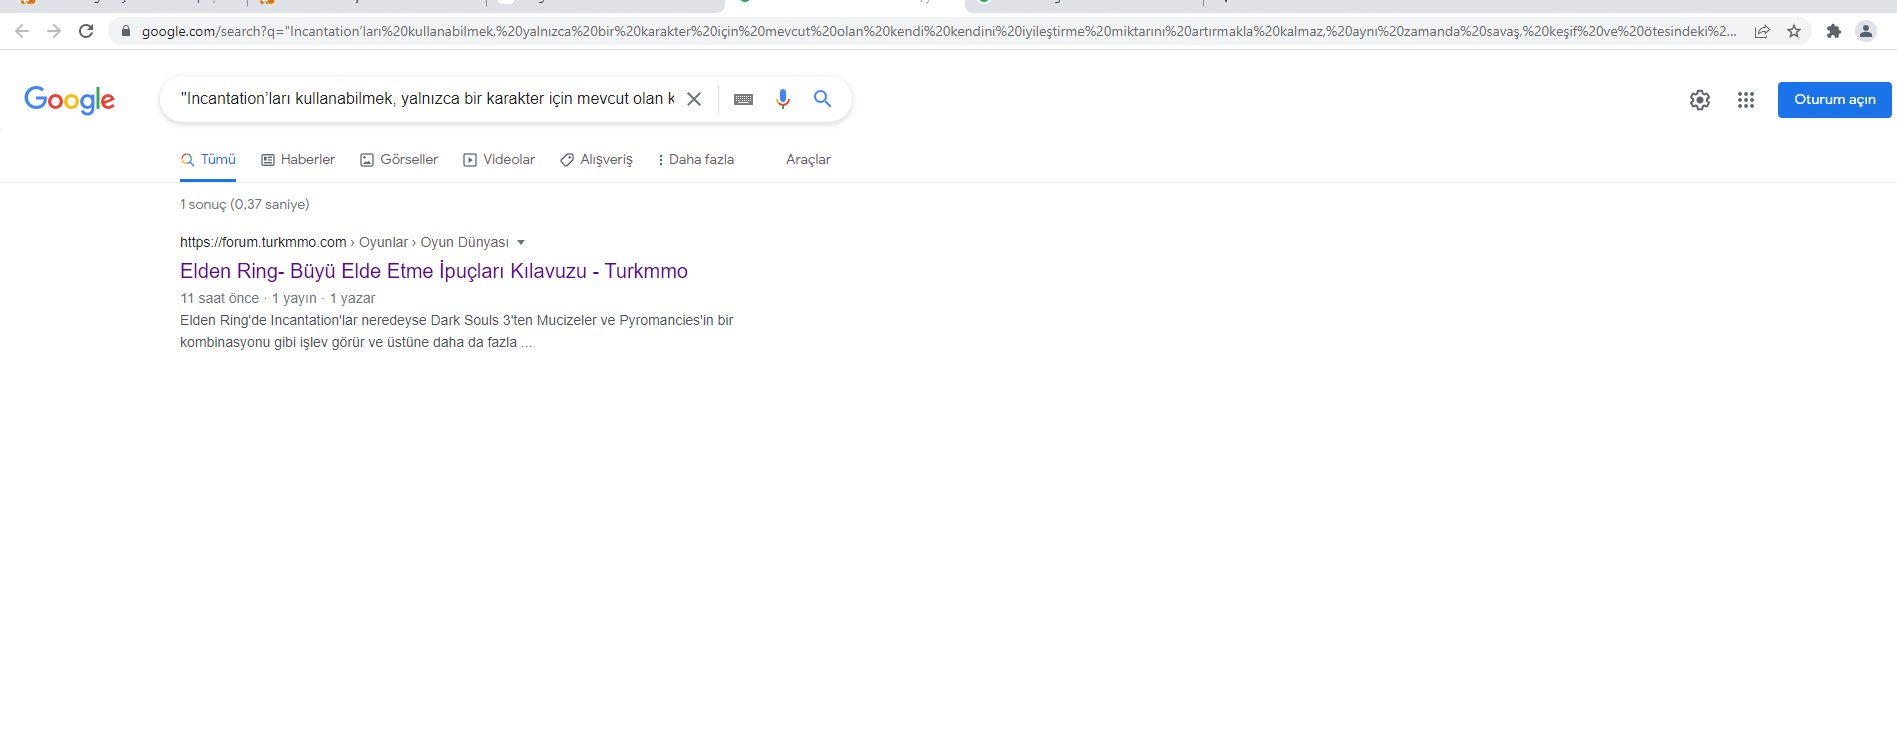The image size is (1897, 732).
Task: Click the Oturum açın sign-in button
Action: [1835, 100]
